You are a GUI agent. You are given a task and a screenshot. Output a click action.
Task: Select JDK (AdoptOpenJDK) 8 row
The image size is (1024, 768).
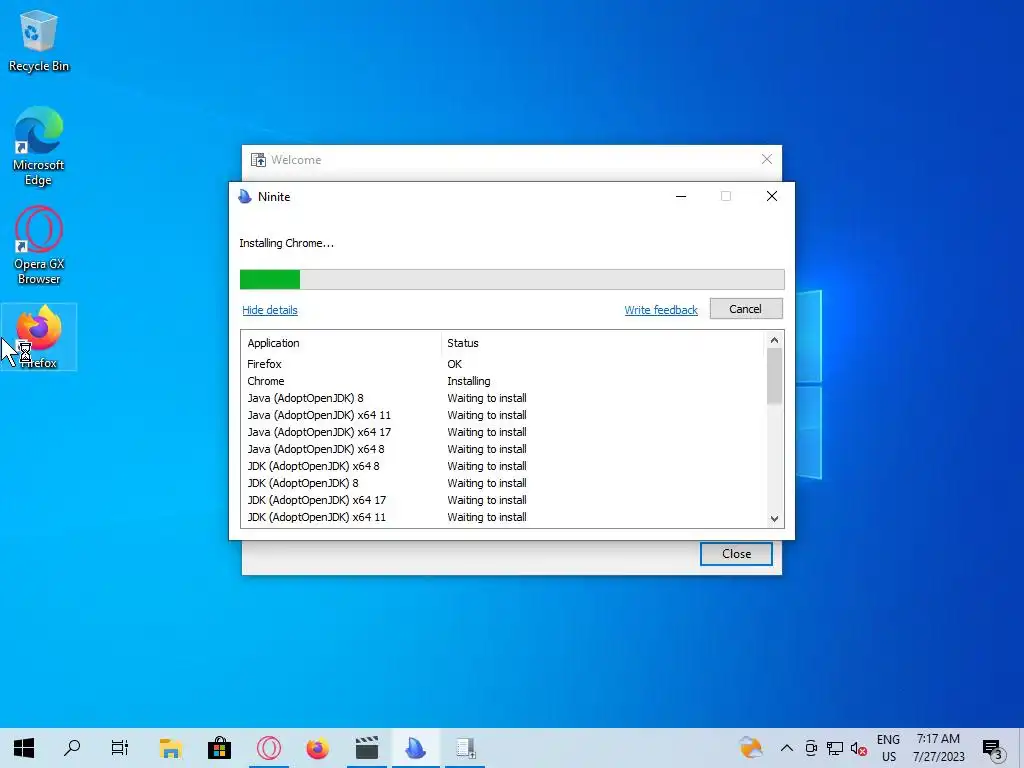pos(503,483)
